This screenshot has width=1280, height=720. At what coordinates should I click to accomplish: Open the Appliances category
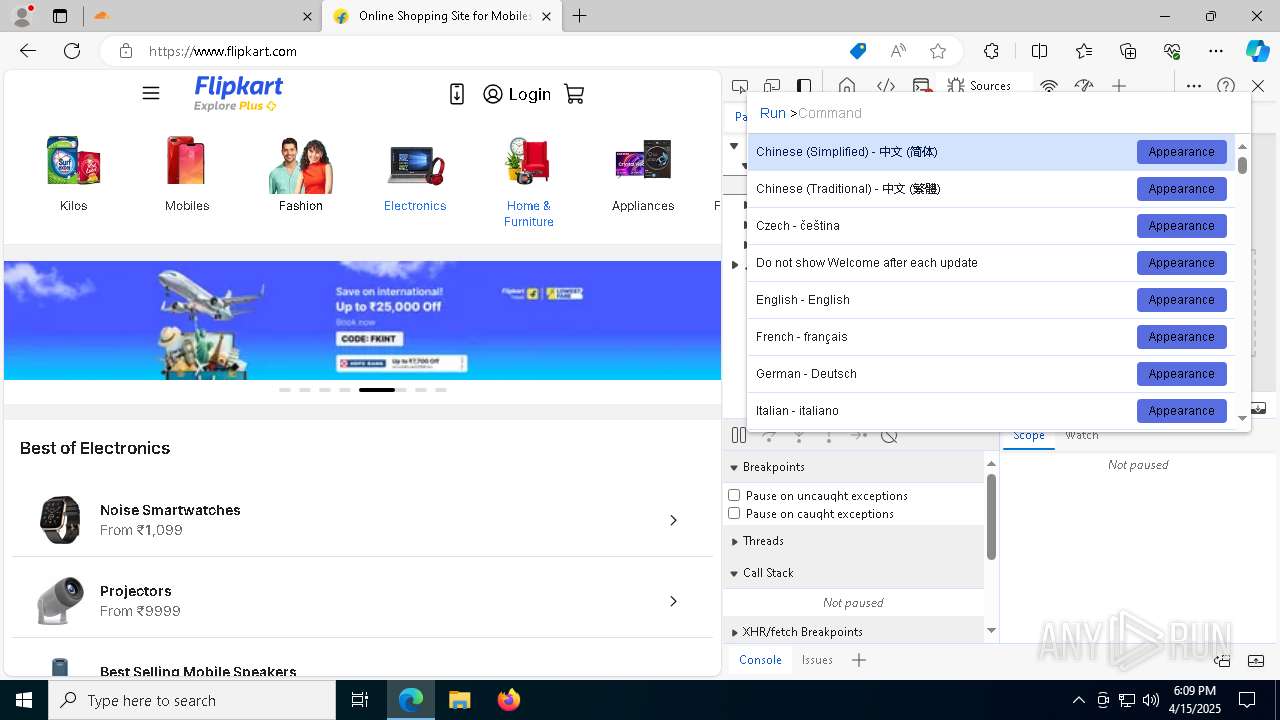[x=643, y=174]
